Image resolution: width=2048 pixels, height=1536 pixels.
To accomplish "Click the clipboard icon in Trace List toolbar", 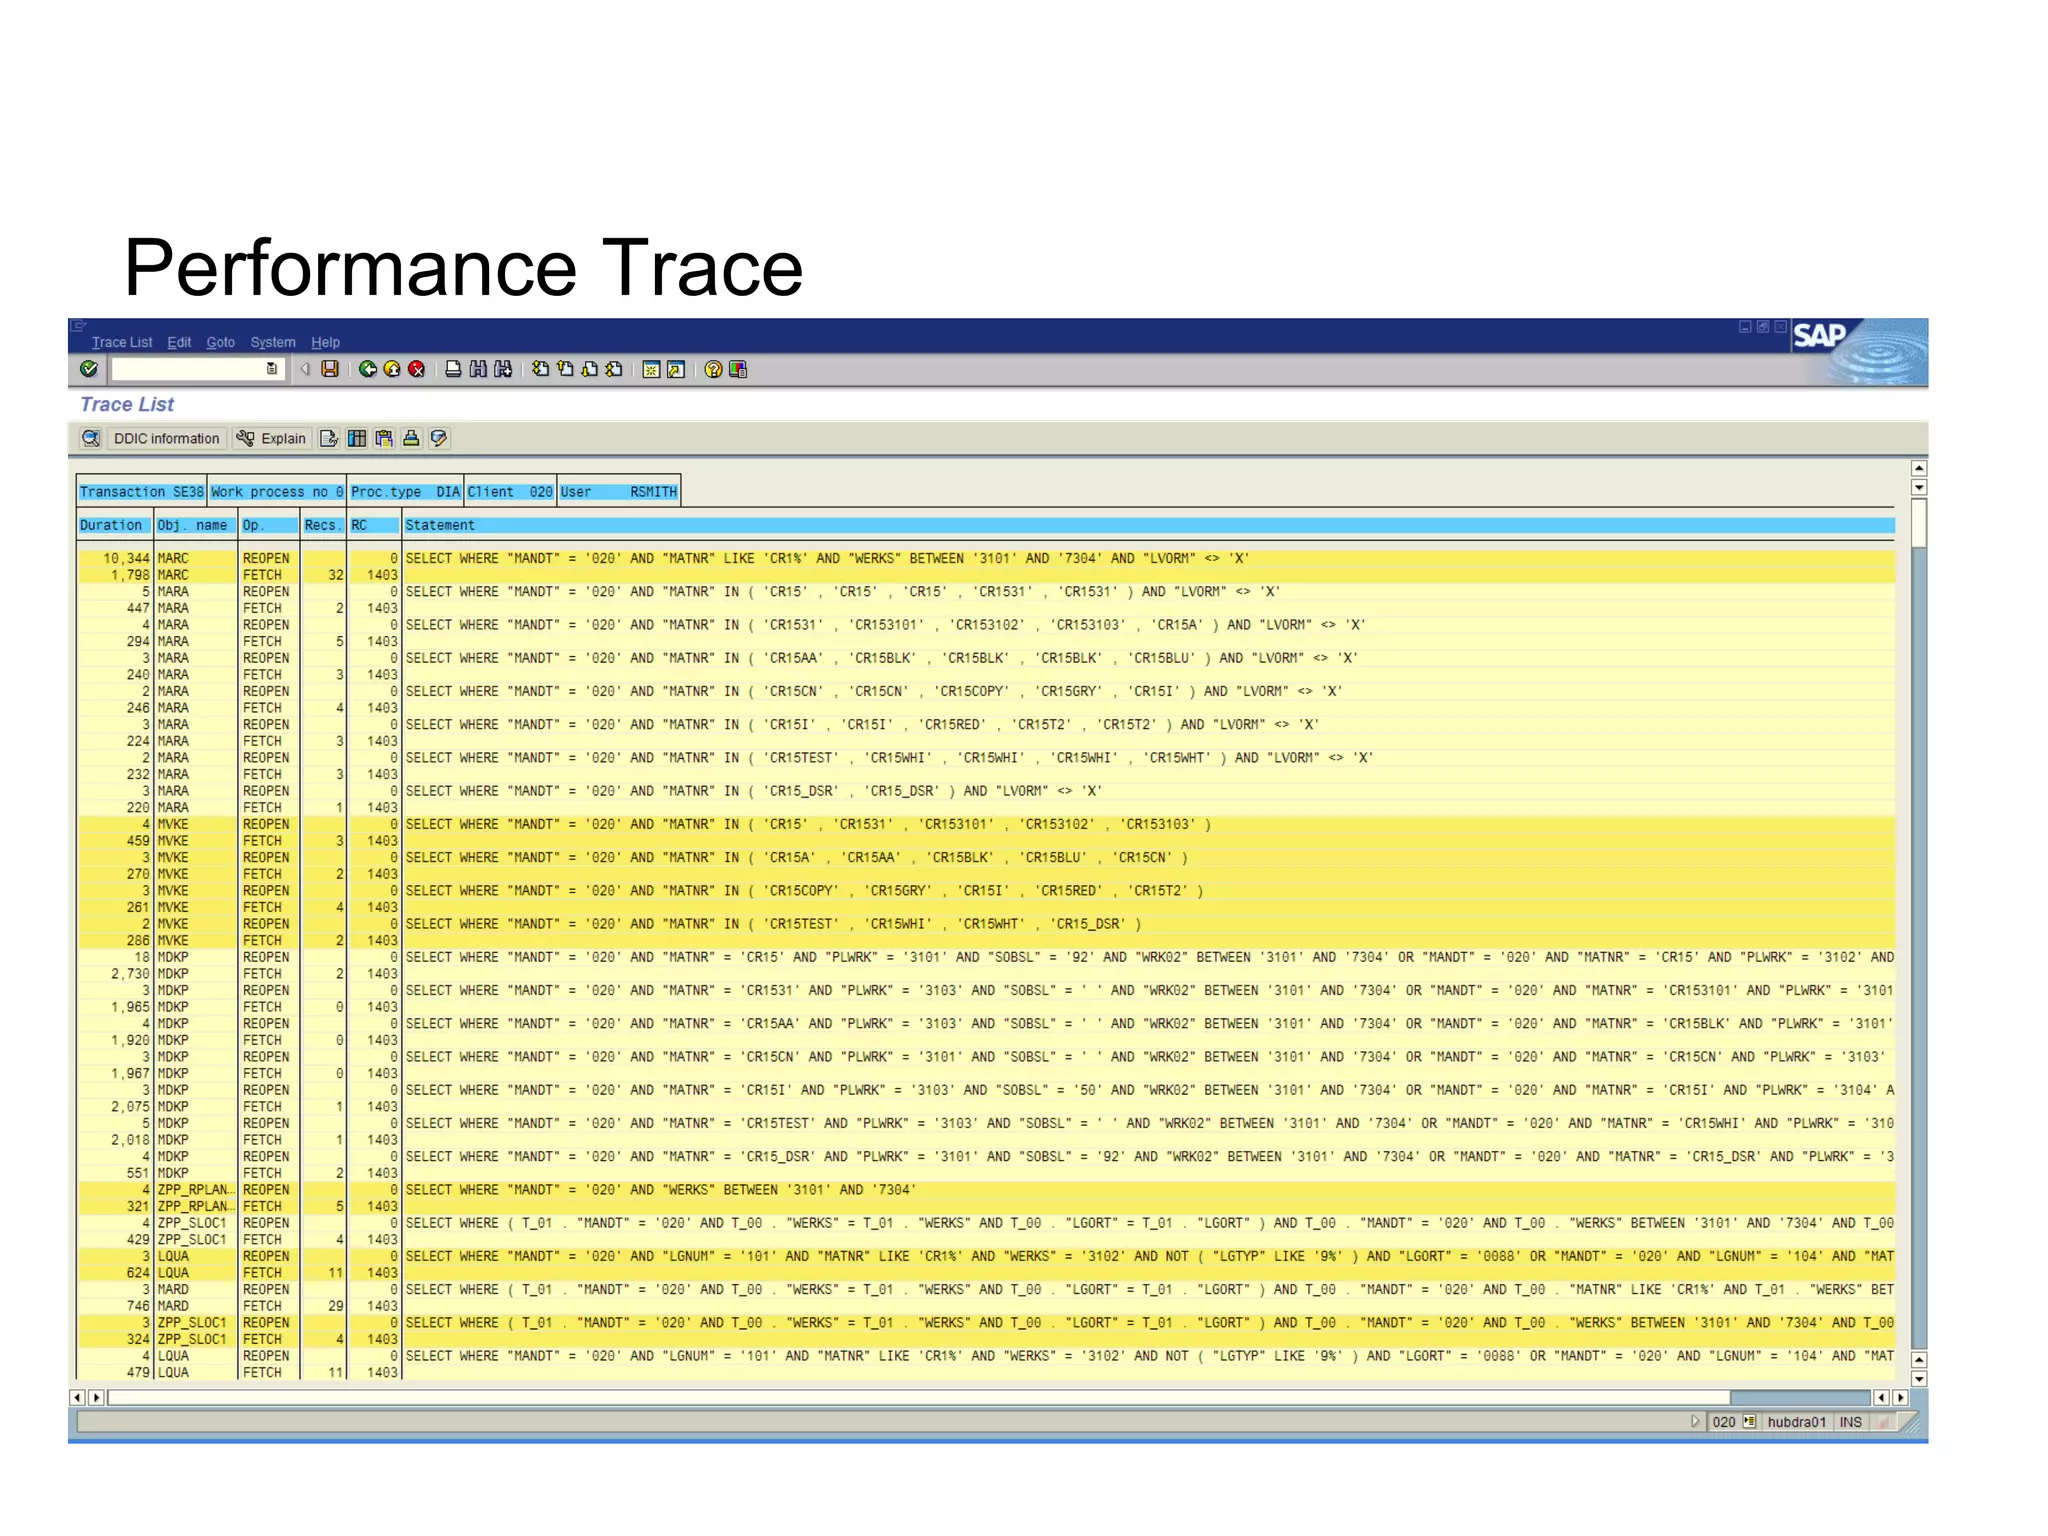I will click(383, 438).
